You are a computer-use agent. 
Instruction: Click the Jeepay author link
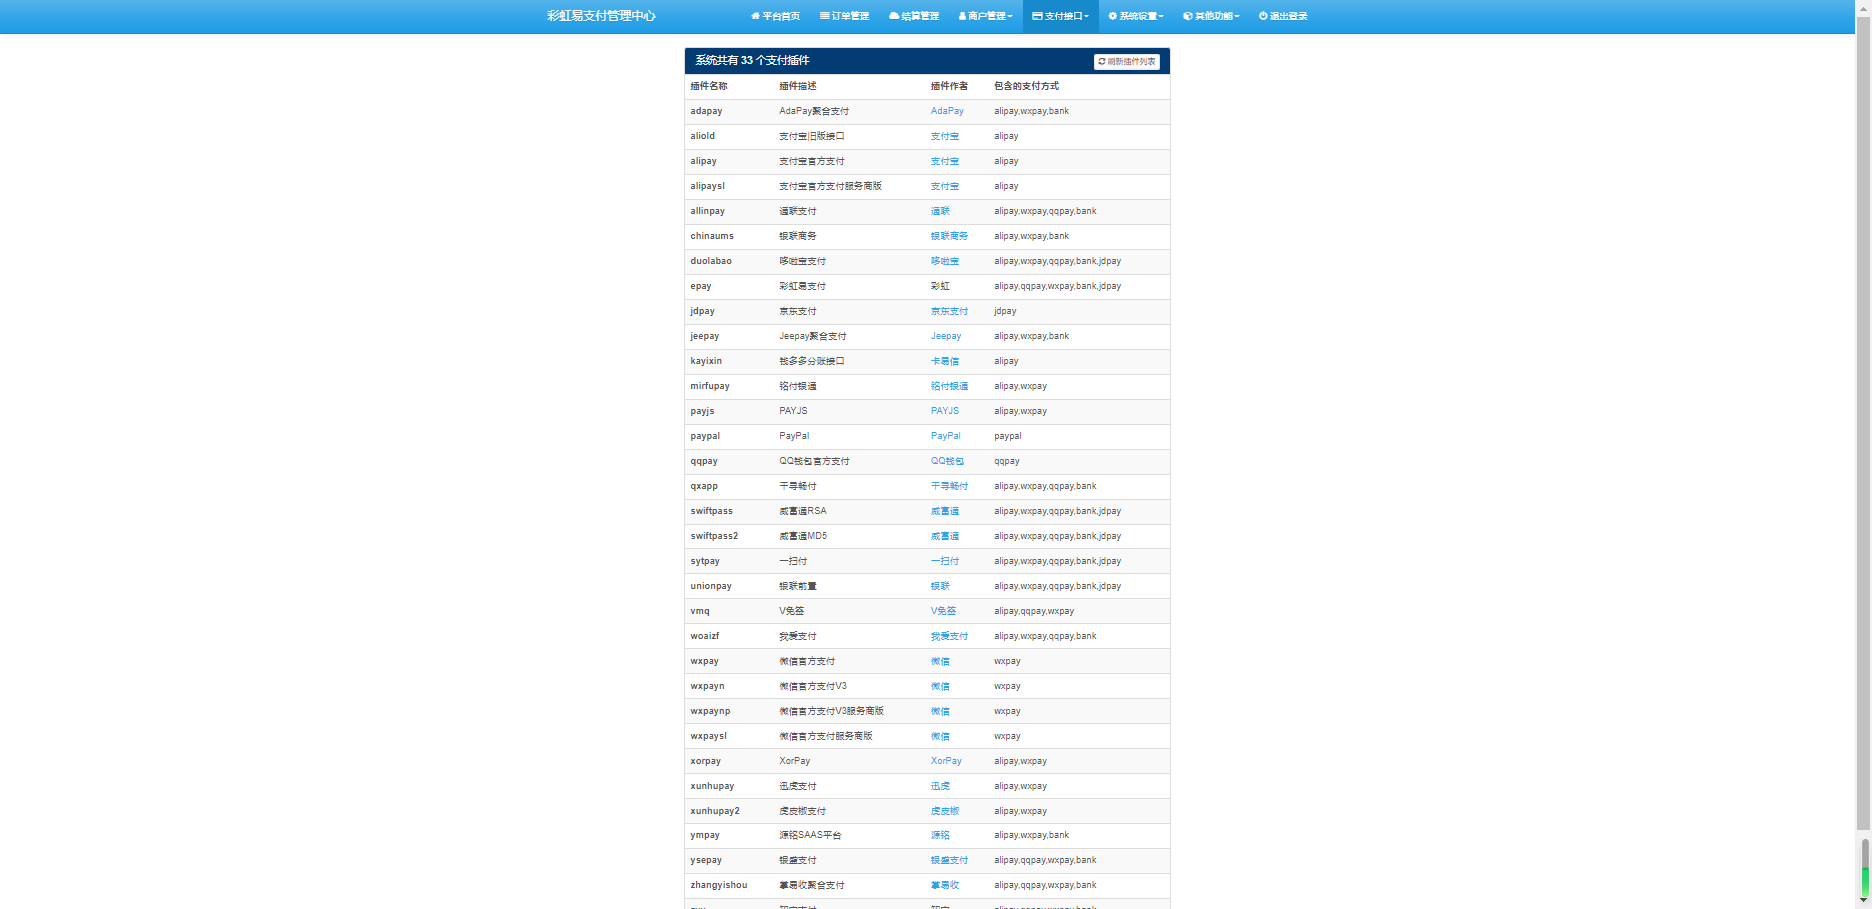point(945,336)
